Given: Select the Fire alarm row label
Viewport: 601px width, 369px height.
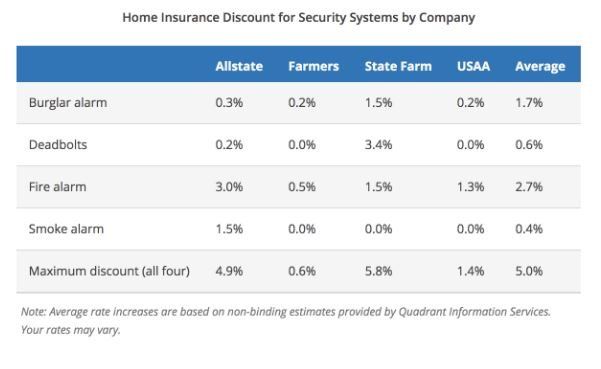Looking at the screenshot, I should point(57,187).
